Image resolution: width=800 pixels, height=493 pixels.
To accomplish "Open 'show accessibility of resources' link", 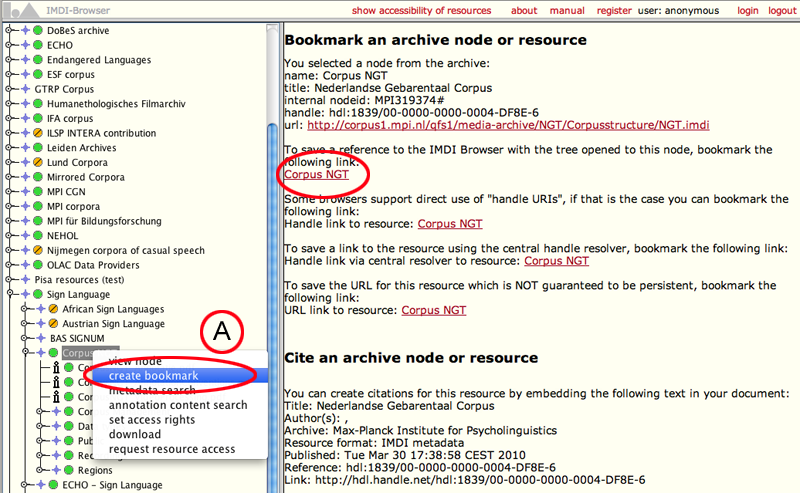I will (x=421, y=10).
